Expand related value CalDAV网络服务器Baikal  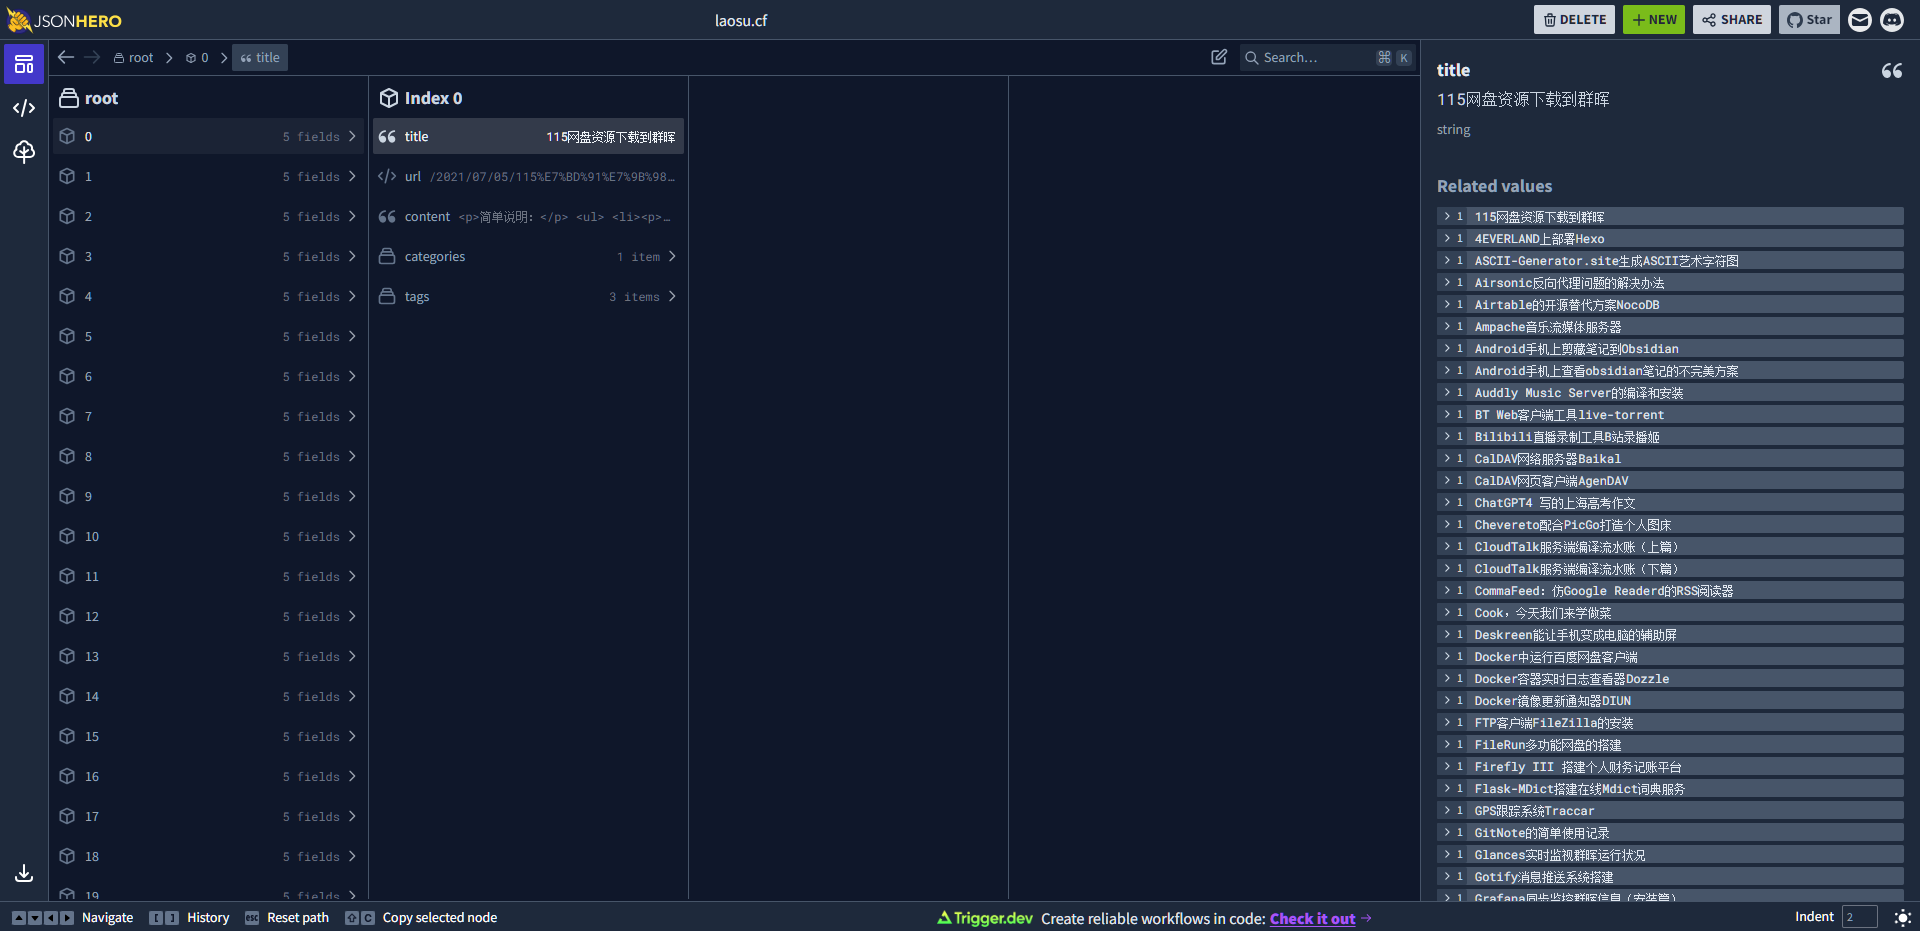coord(1446,458)
